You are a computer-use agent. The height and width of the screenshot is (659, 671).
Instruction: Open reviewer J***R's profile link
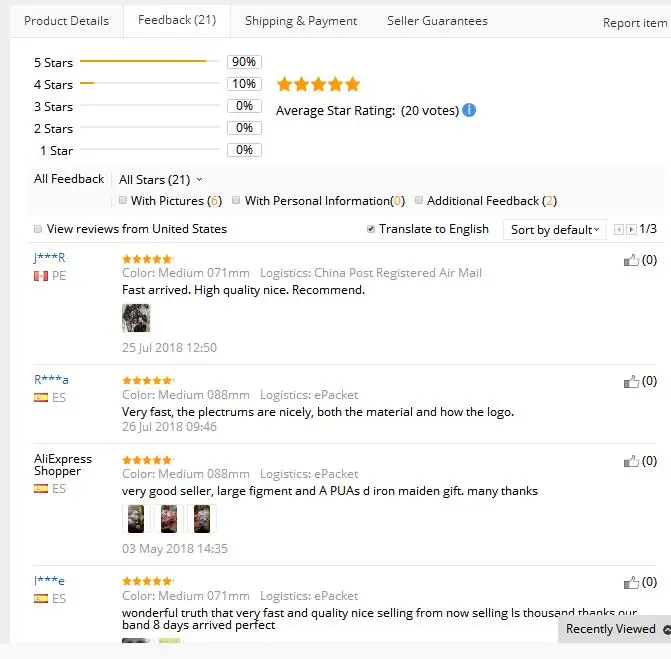(49, 258)
